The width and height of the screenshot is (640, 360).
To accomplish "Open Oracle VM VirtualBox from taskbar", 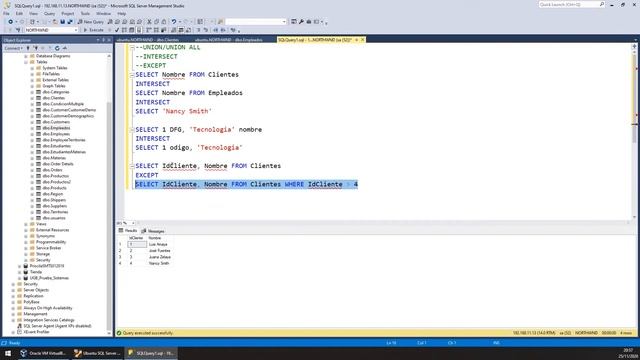I will point(43,353).
